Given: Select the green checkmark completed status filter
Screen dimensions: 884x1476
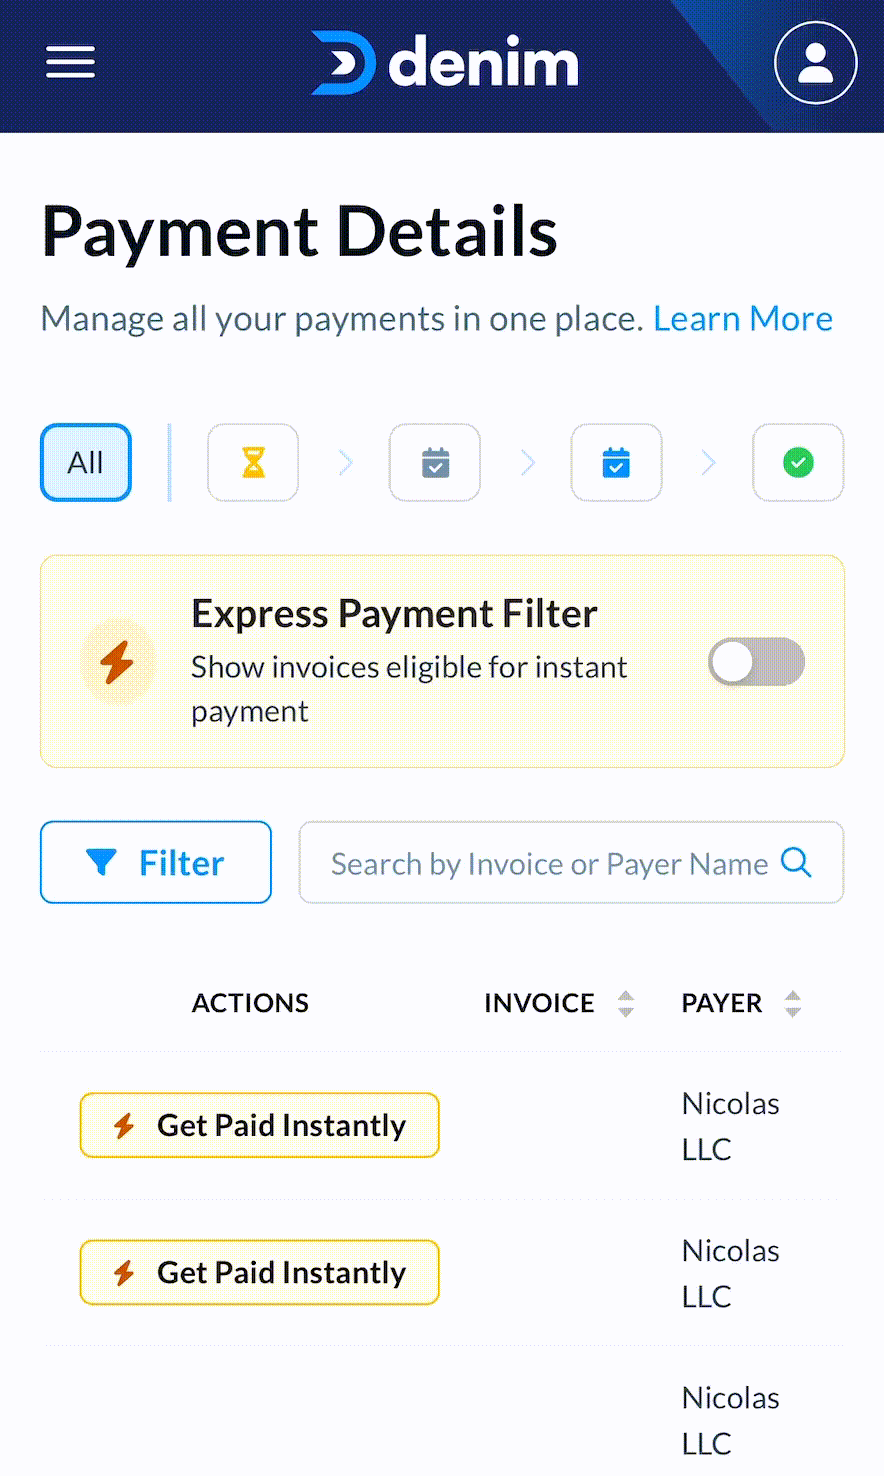Looking at the screenshot, I should tap(798, 462).
